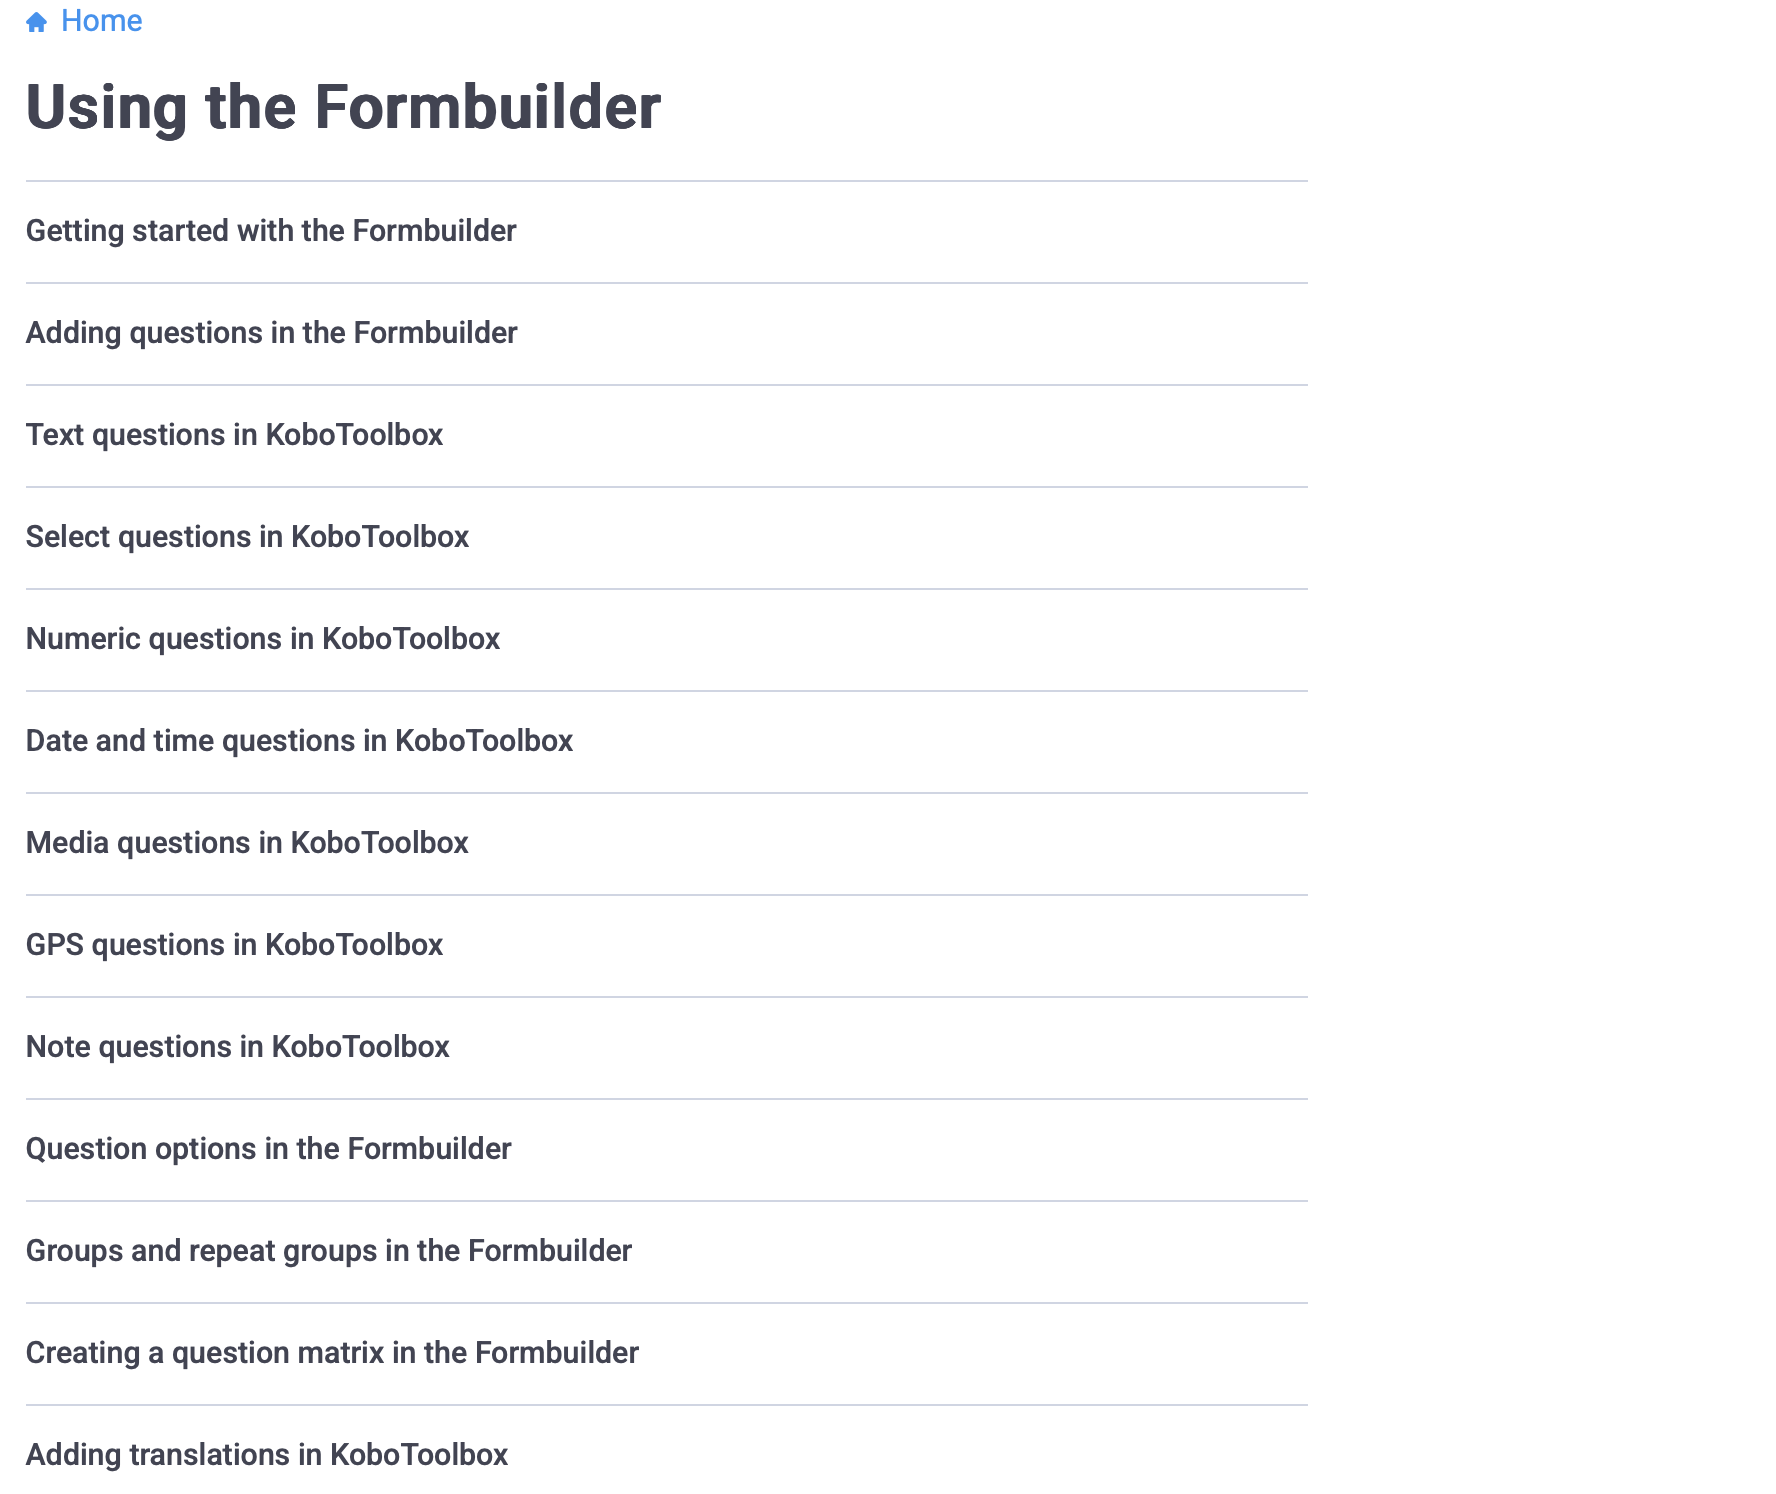This screenshot has height=1494, width=1776.
Task: Open "Adding translations in KoboToolbox" article
Action: pos(266,1455)
